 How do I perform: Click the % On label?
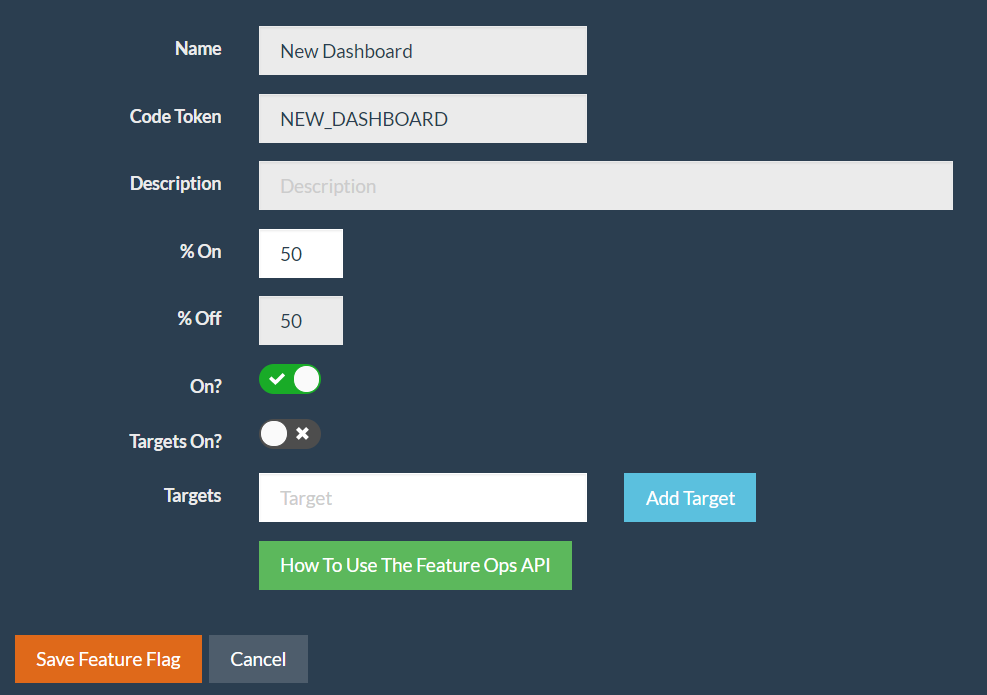(200, 251)
